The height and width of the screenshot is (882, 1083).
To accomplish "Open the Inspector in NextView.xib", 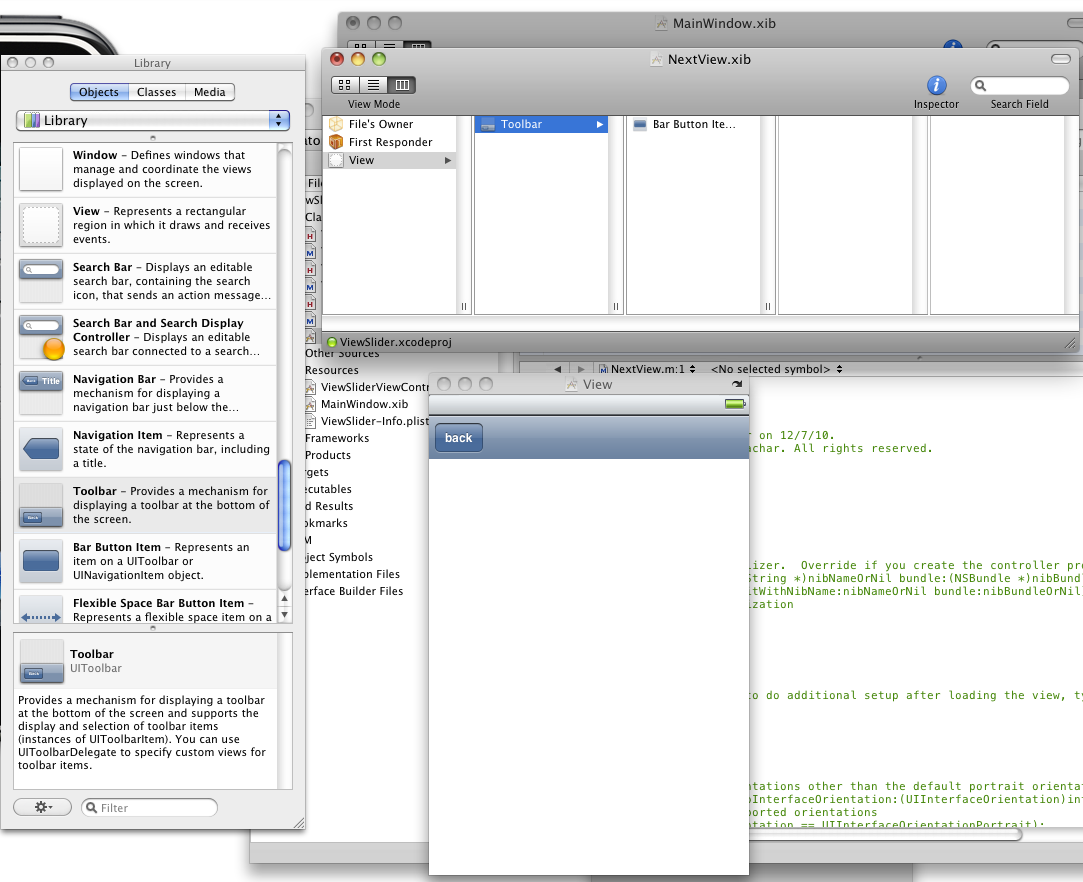I will coord(936,85).
